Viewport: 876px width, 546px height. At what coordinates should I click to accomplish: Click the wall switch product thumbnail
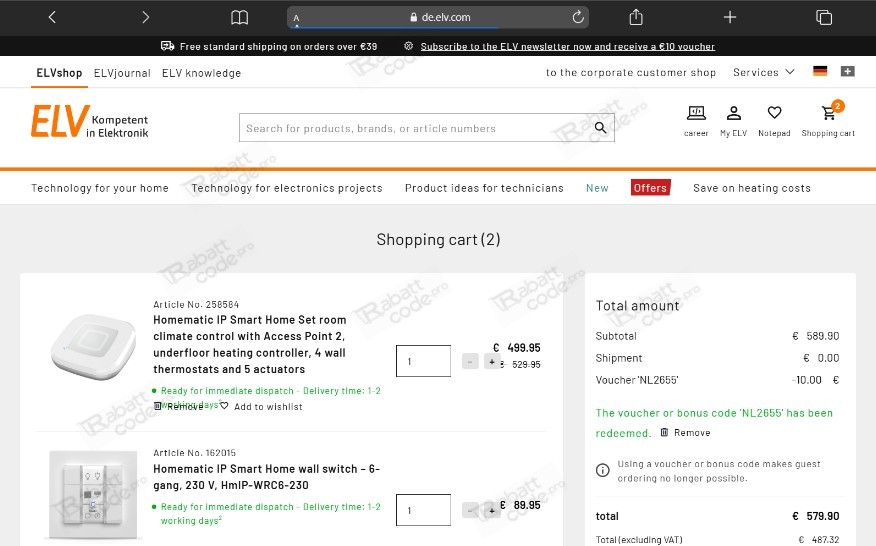[x=93, y=495]
